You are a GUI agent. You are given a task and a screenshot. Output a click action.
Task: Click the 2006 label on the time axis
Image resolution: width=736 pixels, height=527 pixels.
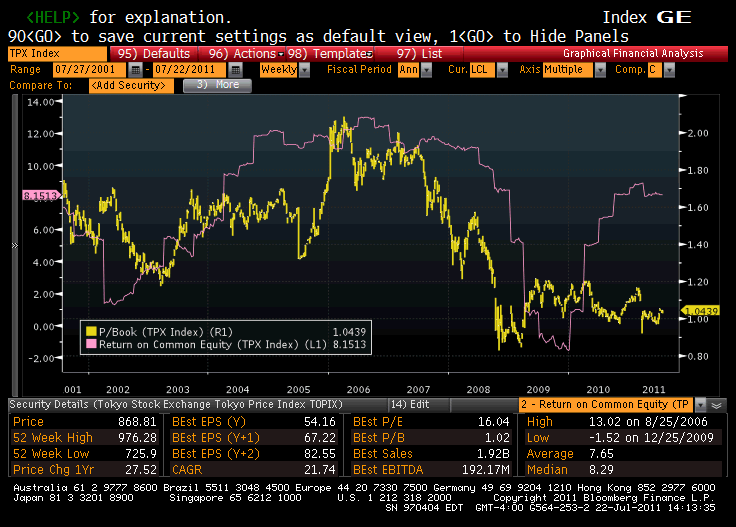(358, 390)
